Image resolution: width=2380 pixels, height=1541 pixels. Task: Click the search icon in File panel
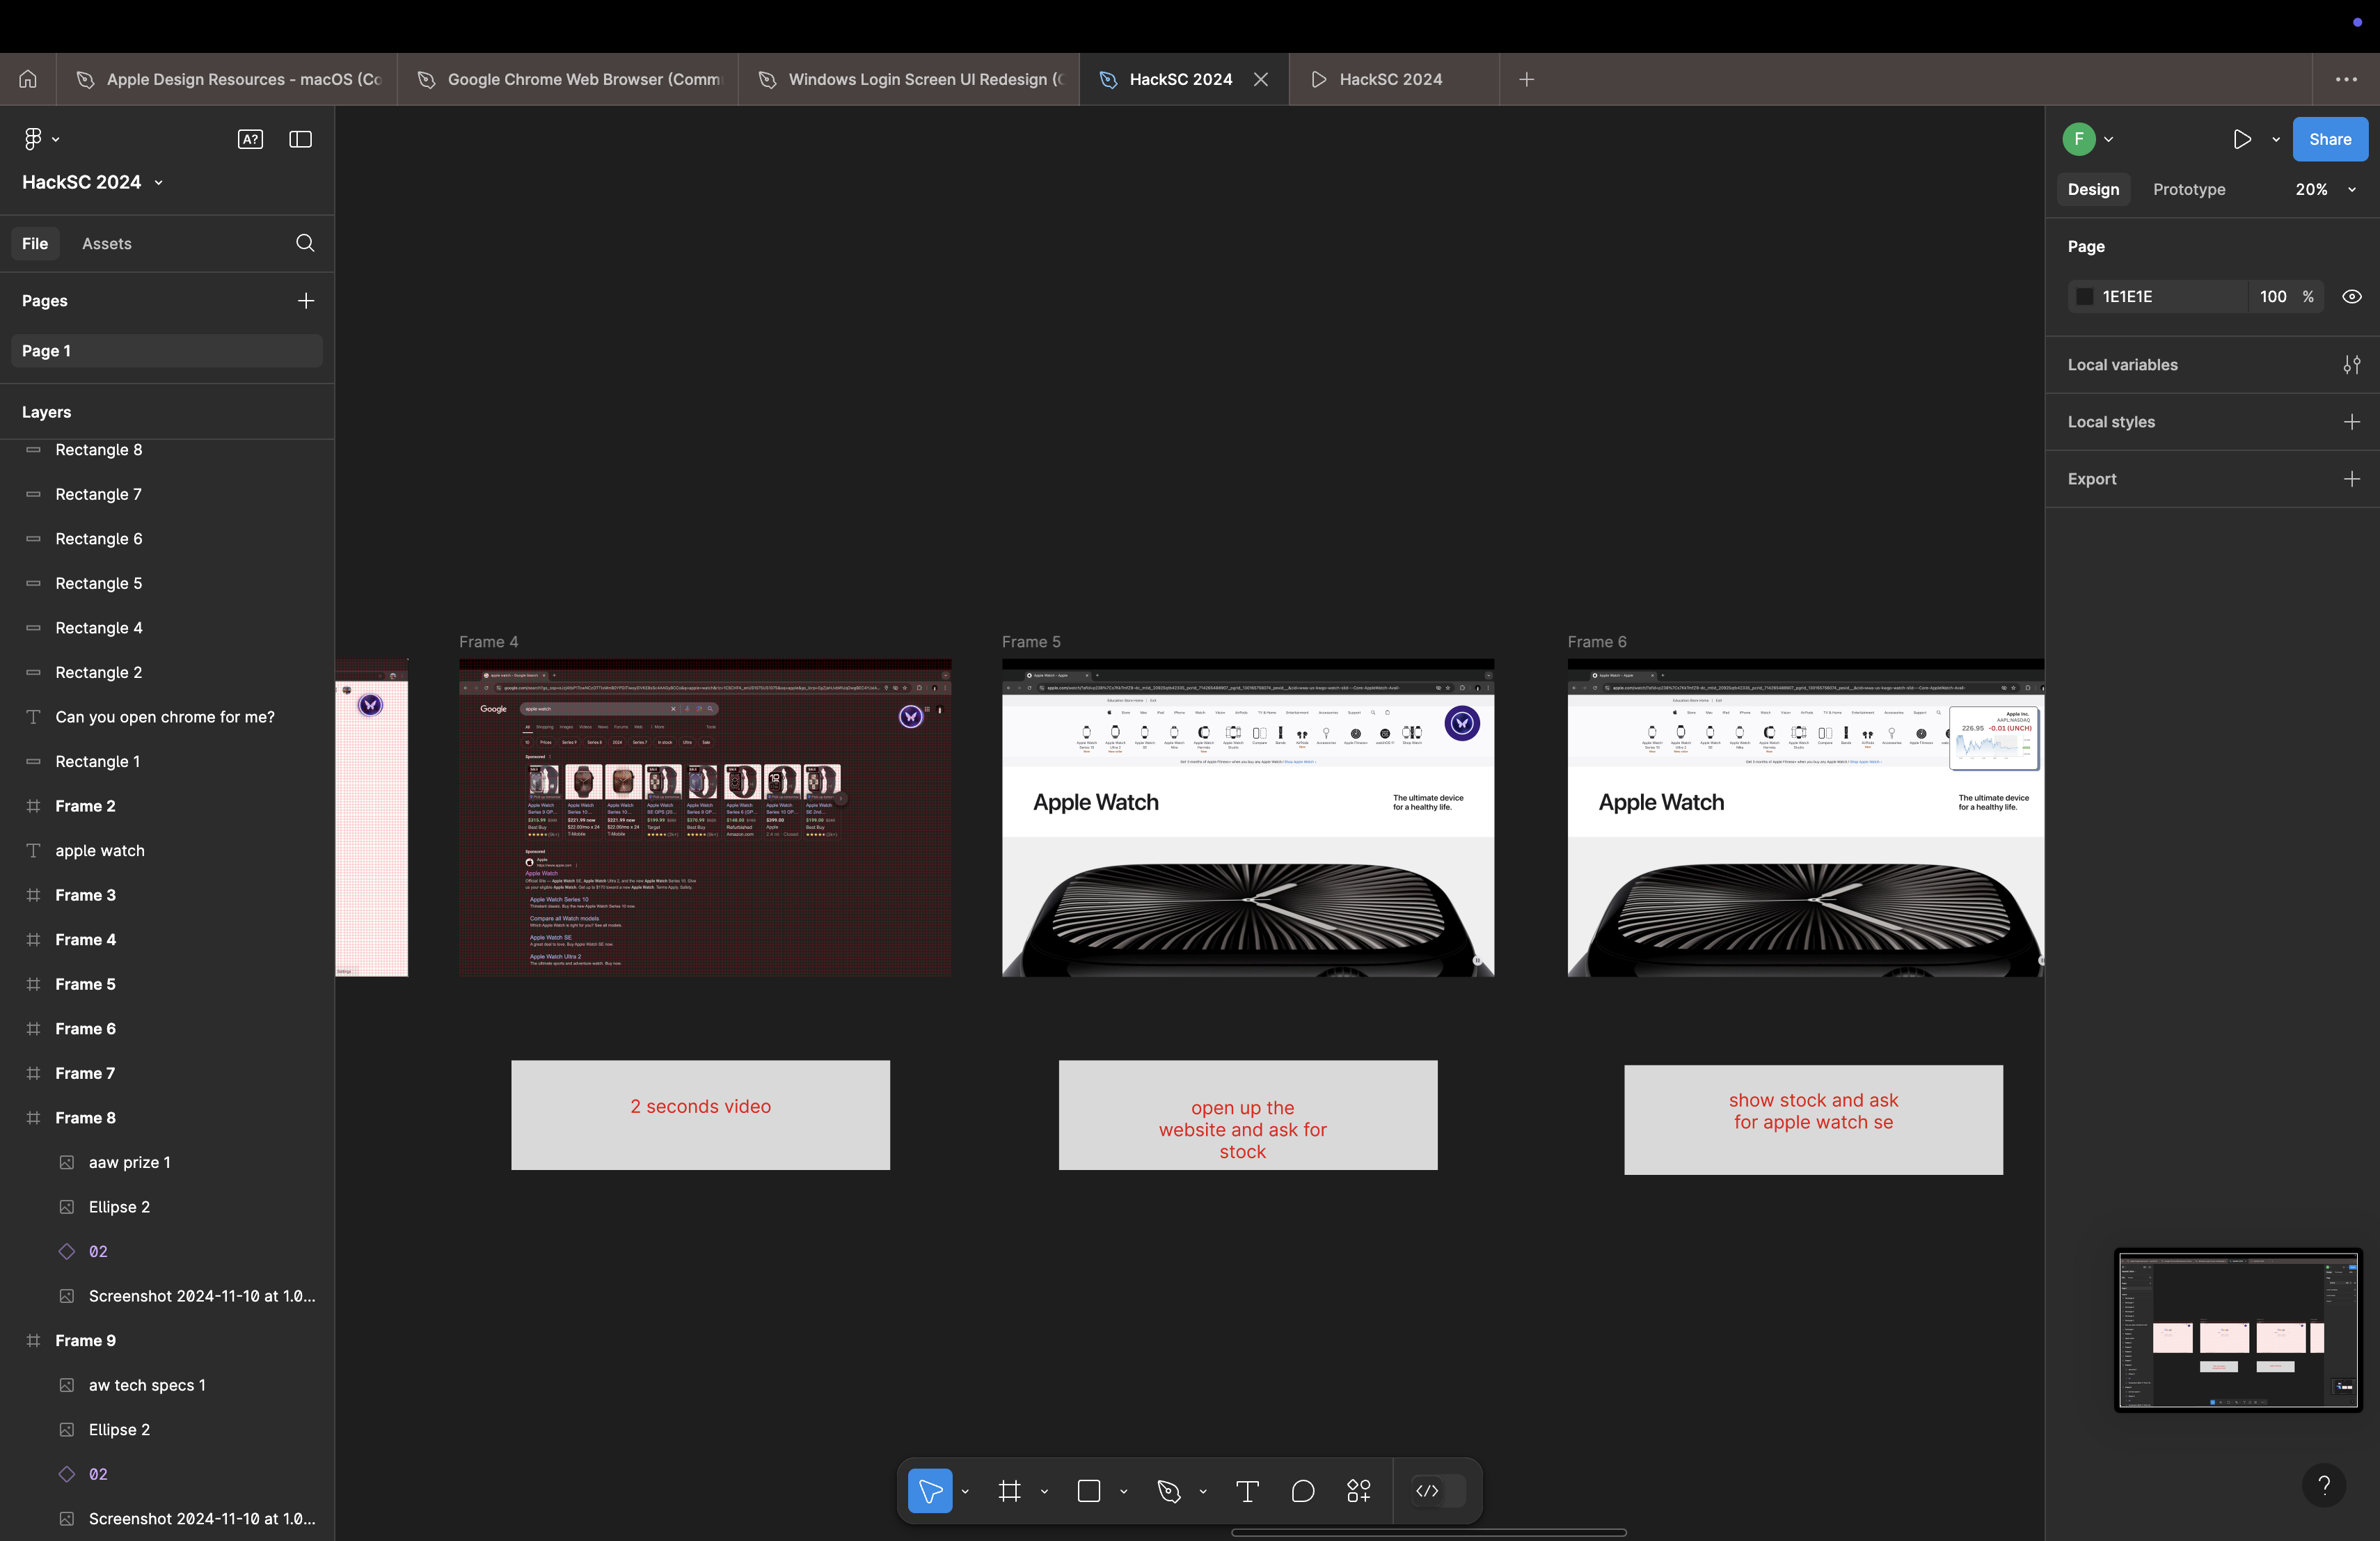305,243
